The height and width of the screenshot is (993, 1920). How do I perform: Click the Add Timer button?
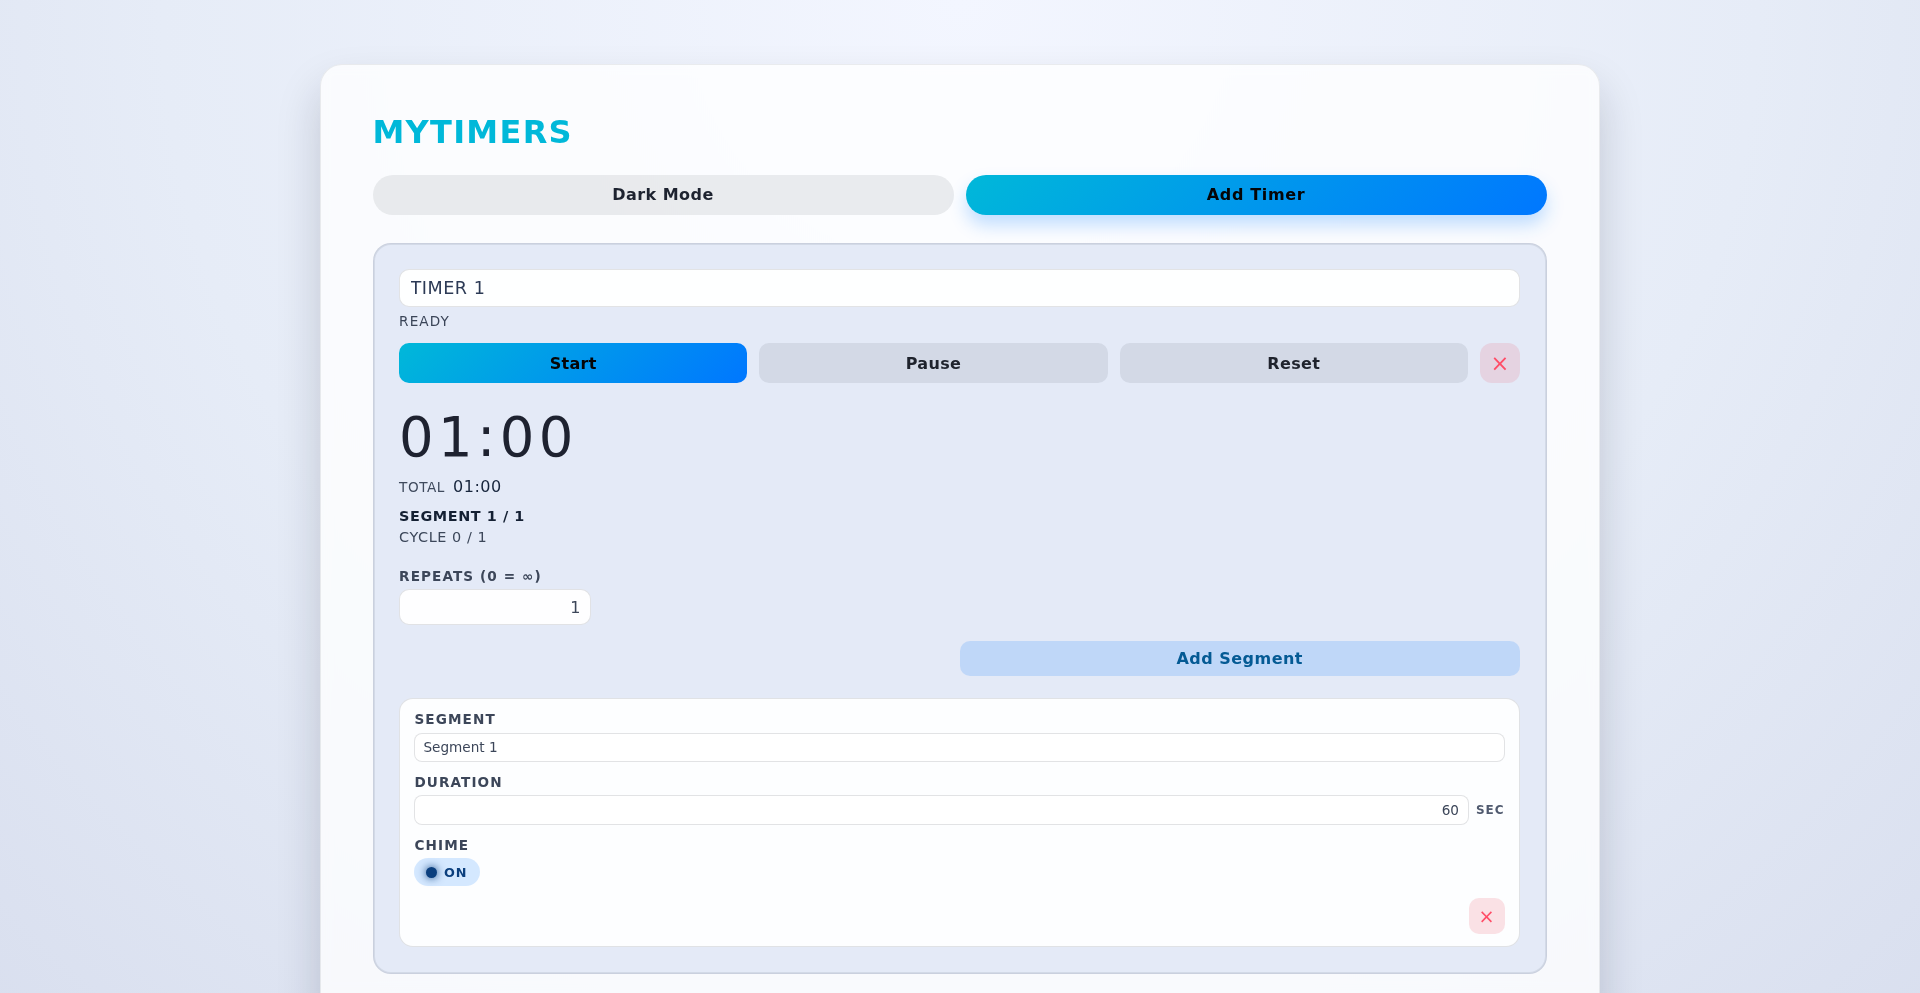(x=1256, y=195)
